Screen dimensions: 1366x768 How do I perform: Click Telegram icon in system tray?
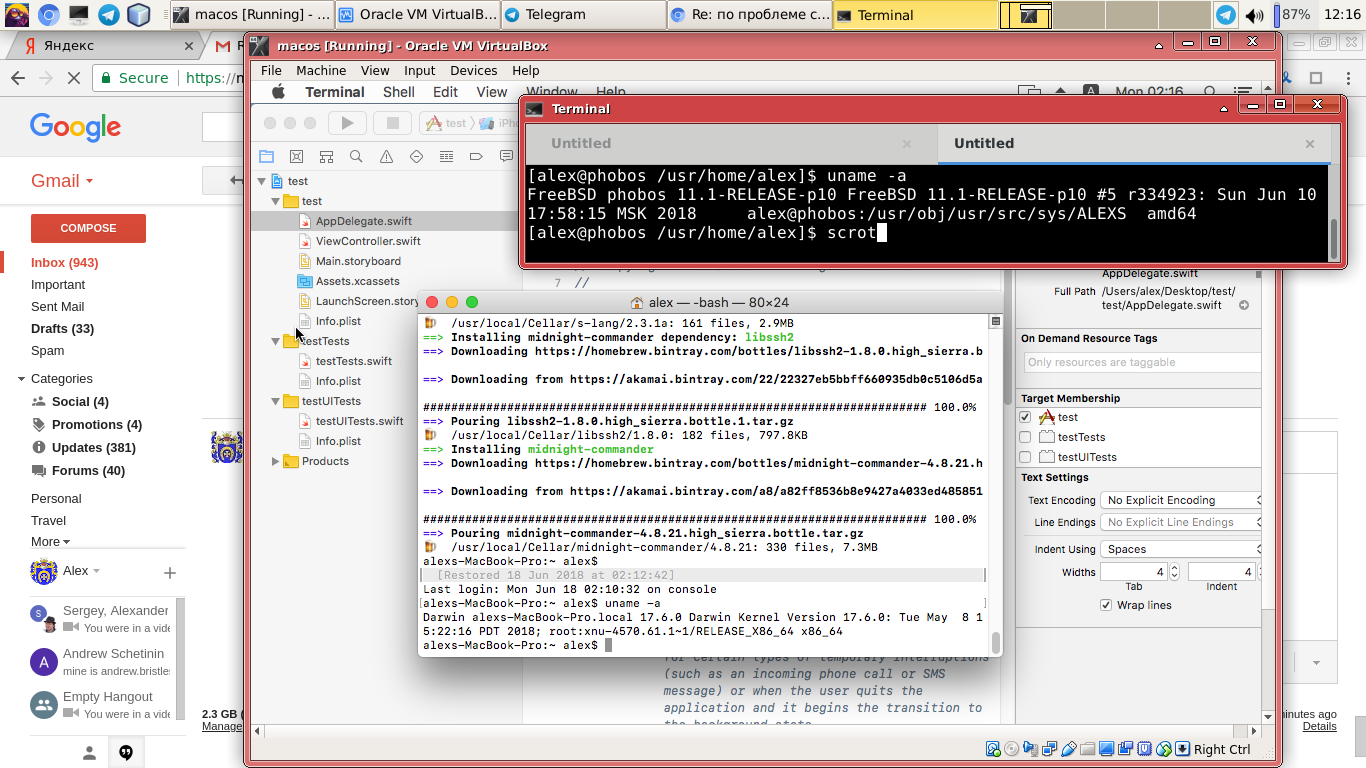coord(1226,15)
